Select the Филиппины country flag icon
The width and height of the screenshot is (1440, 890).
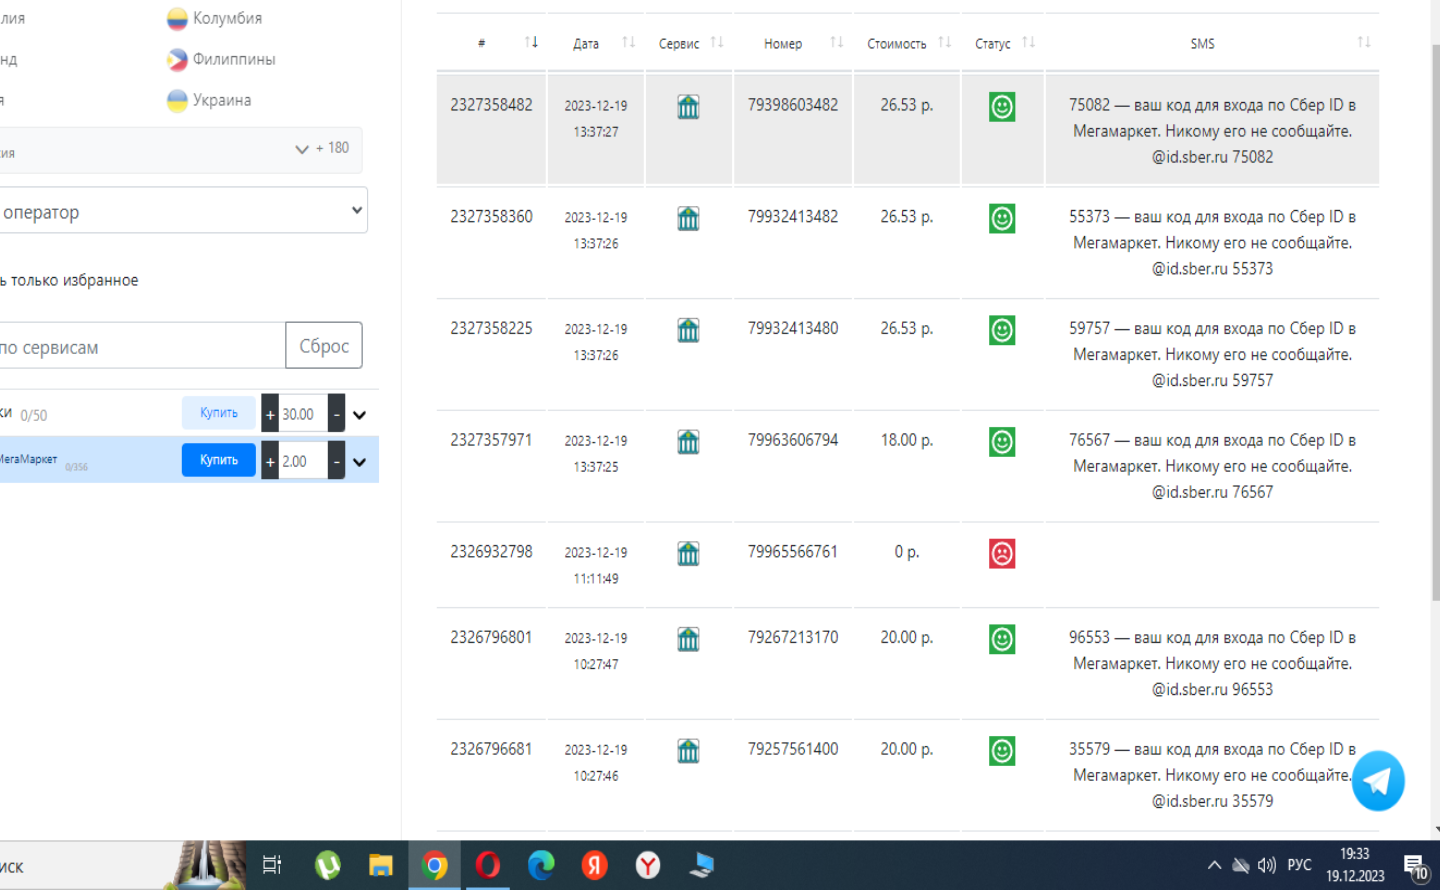[177, 60]
